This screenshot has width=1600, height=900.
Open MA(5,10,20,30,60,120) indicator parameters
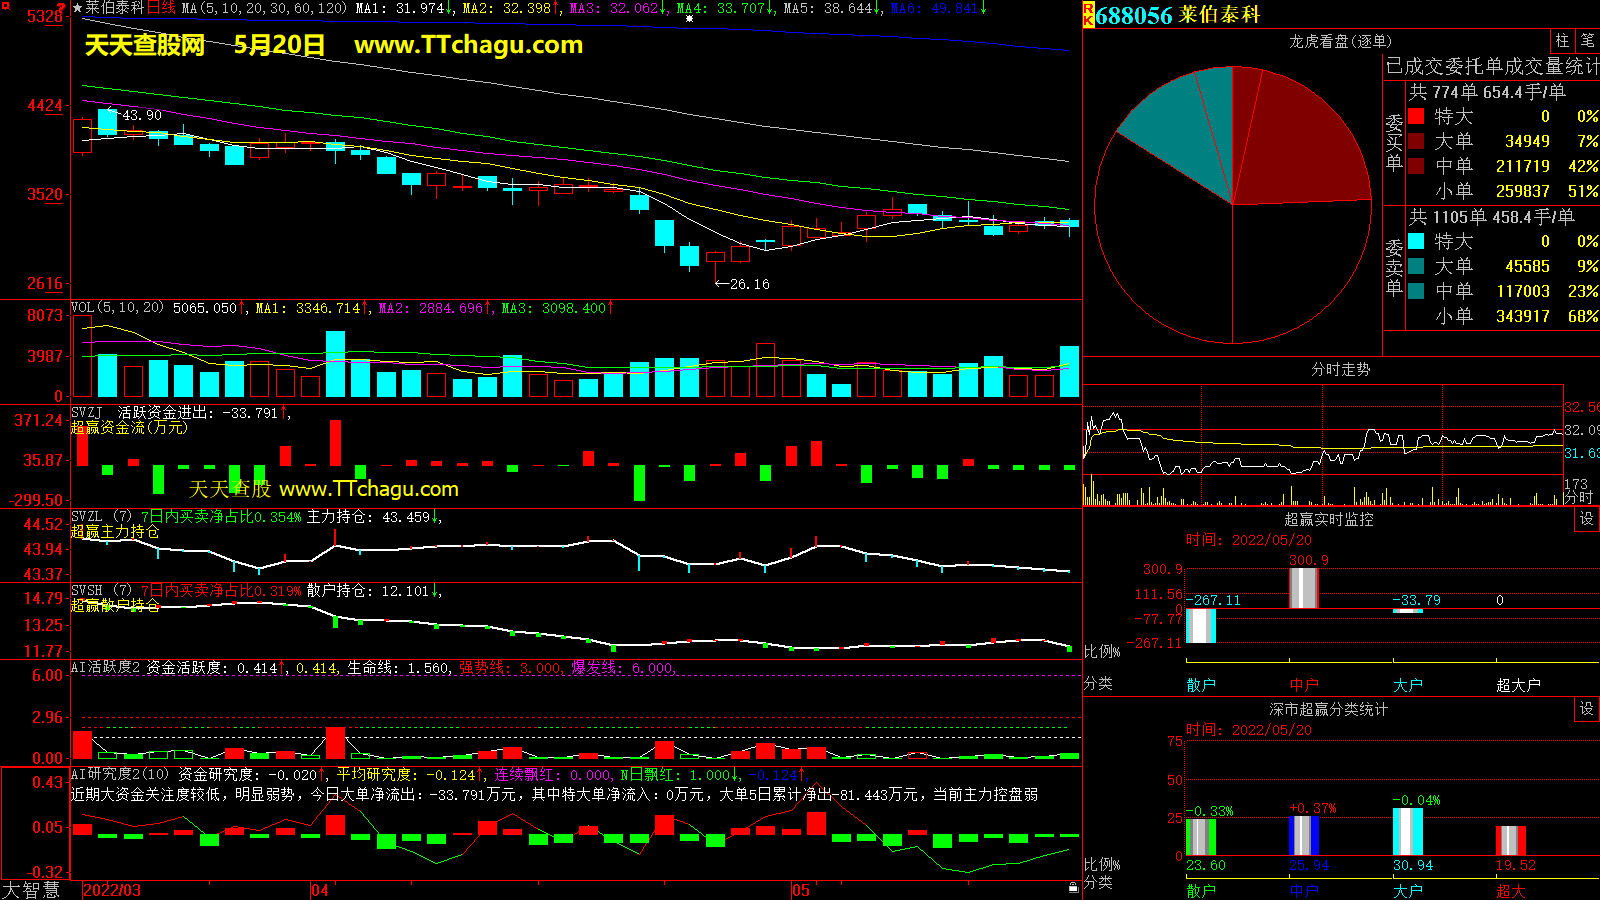coord(263,8)
